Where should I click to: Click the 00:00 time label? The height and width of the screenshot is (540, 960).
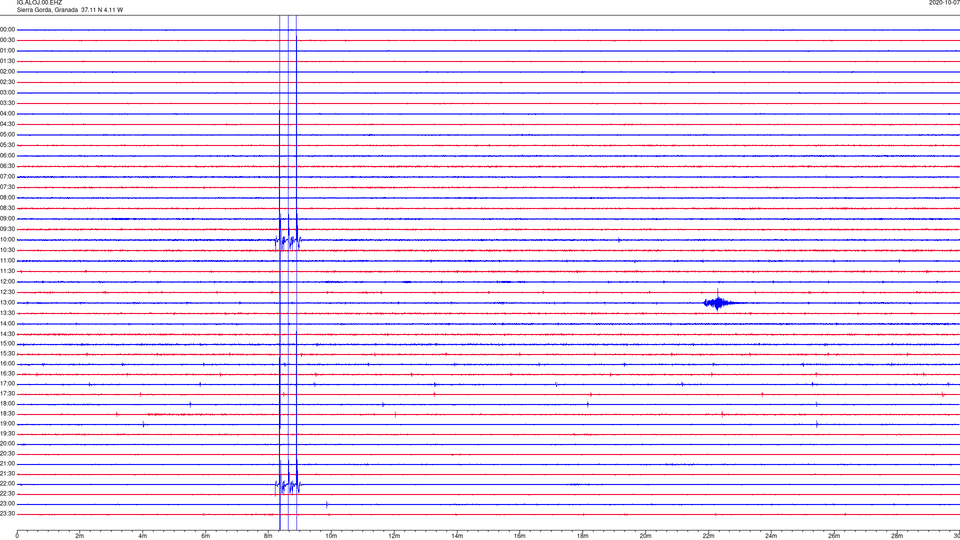click(x=8, y=29)
